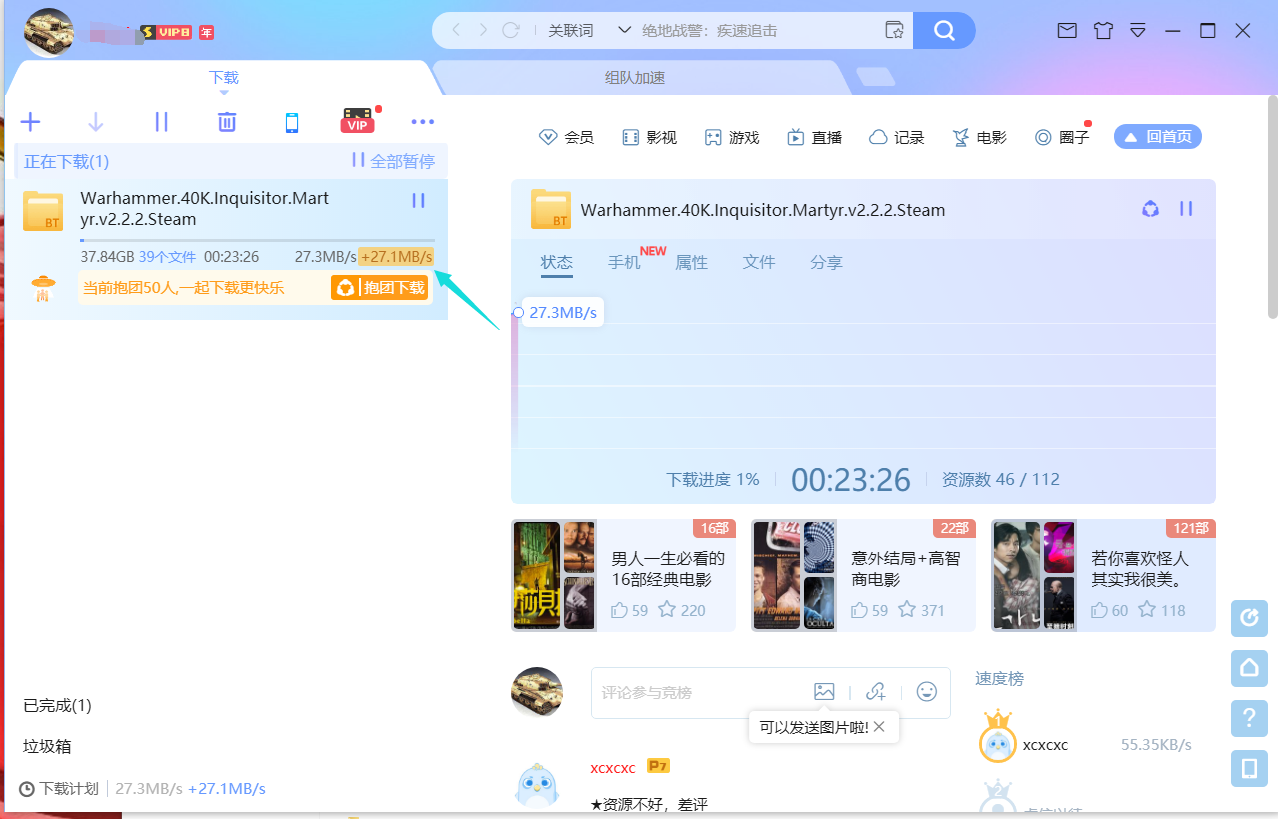Pause the Warhammer download task
1278x819 pixels.
418,200
